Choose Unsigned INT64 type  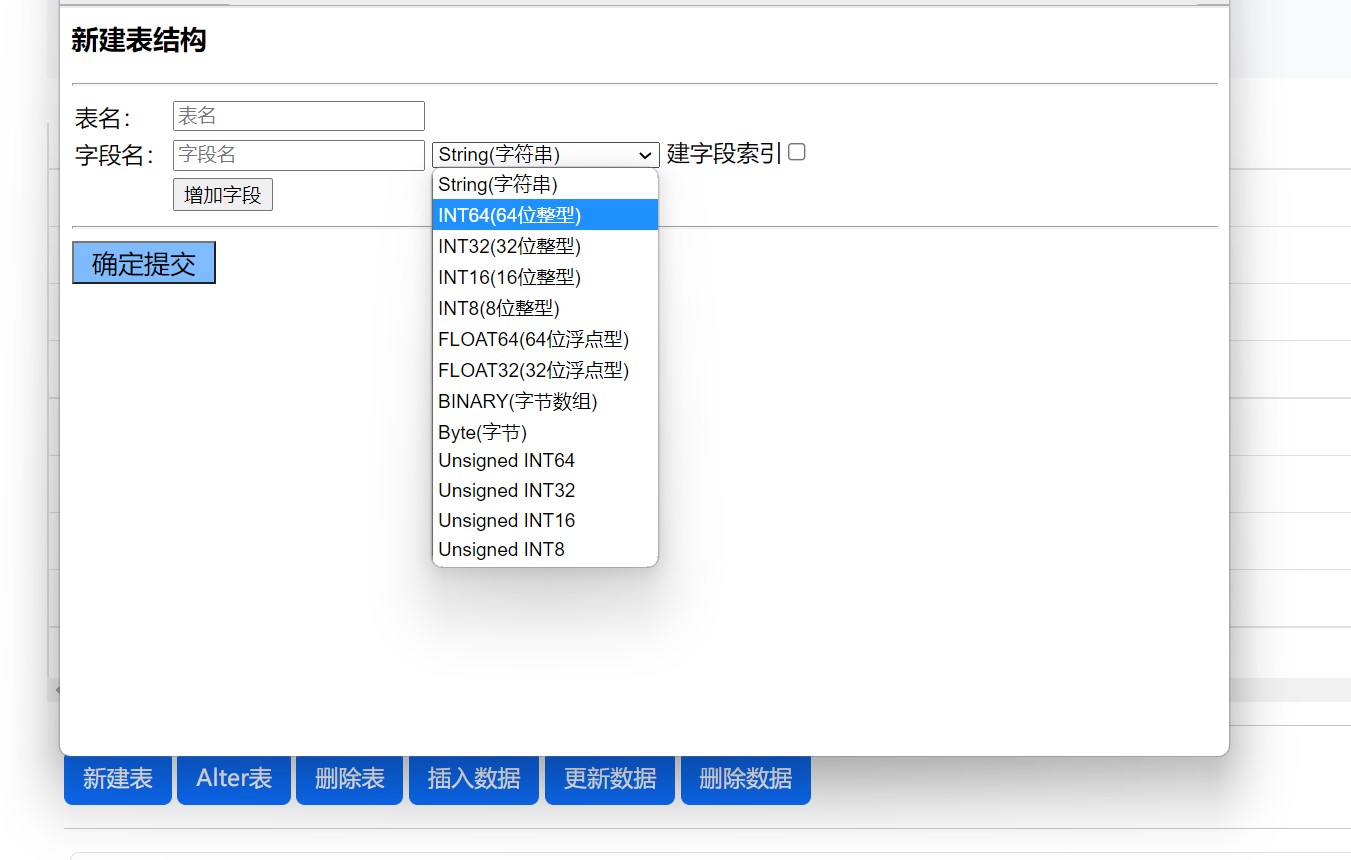[545, 461]
